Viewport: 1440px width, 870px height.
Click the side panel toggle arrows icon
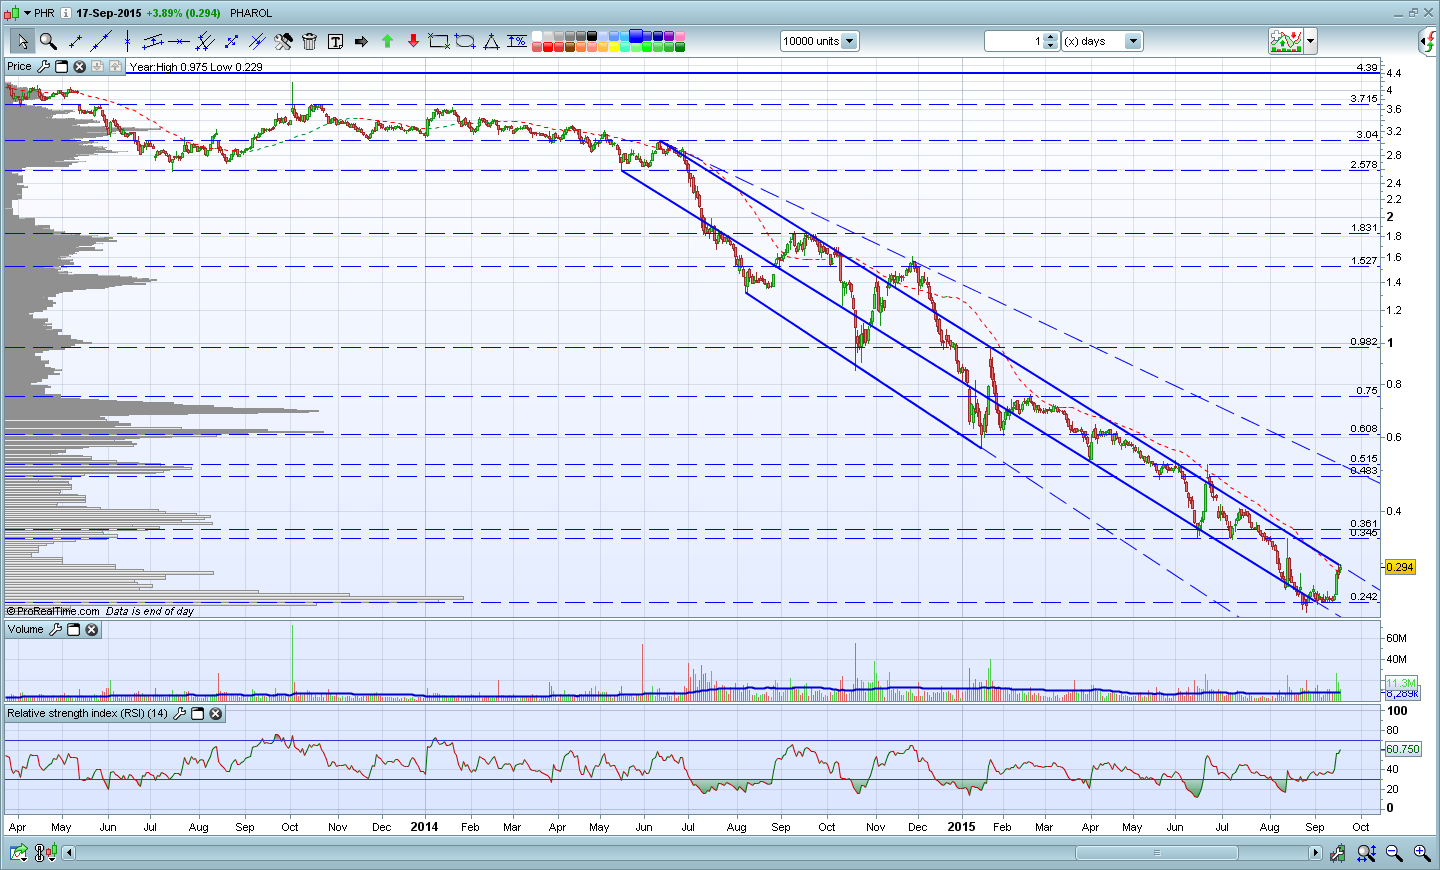[1428, 41]
